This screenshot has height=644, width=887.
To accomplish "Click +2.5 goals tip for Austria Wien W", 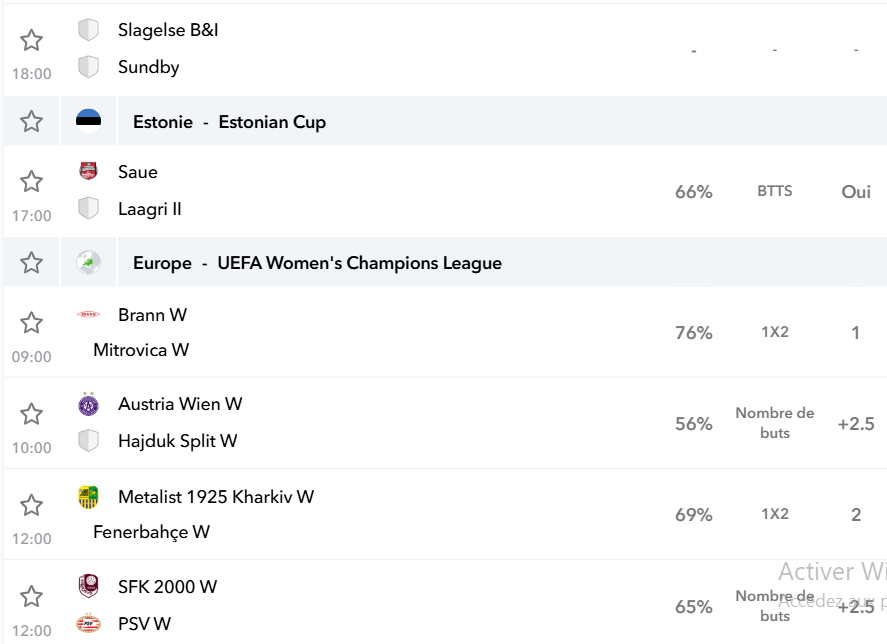I will (856, 424).
